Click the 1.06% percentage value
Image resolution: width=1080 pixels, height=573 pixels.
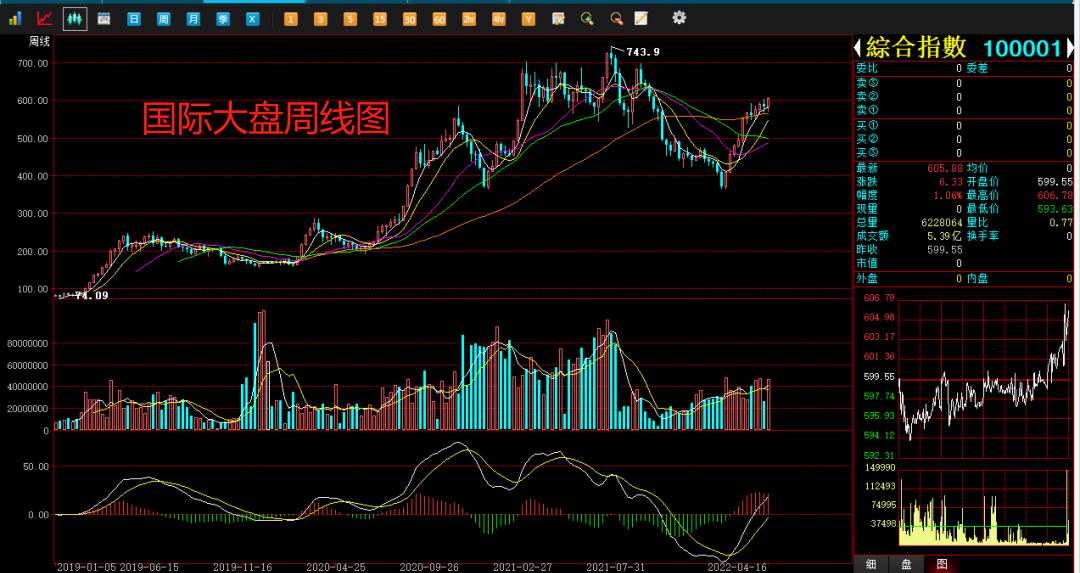pos(947,196)
